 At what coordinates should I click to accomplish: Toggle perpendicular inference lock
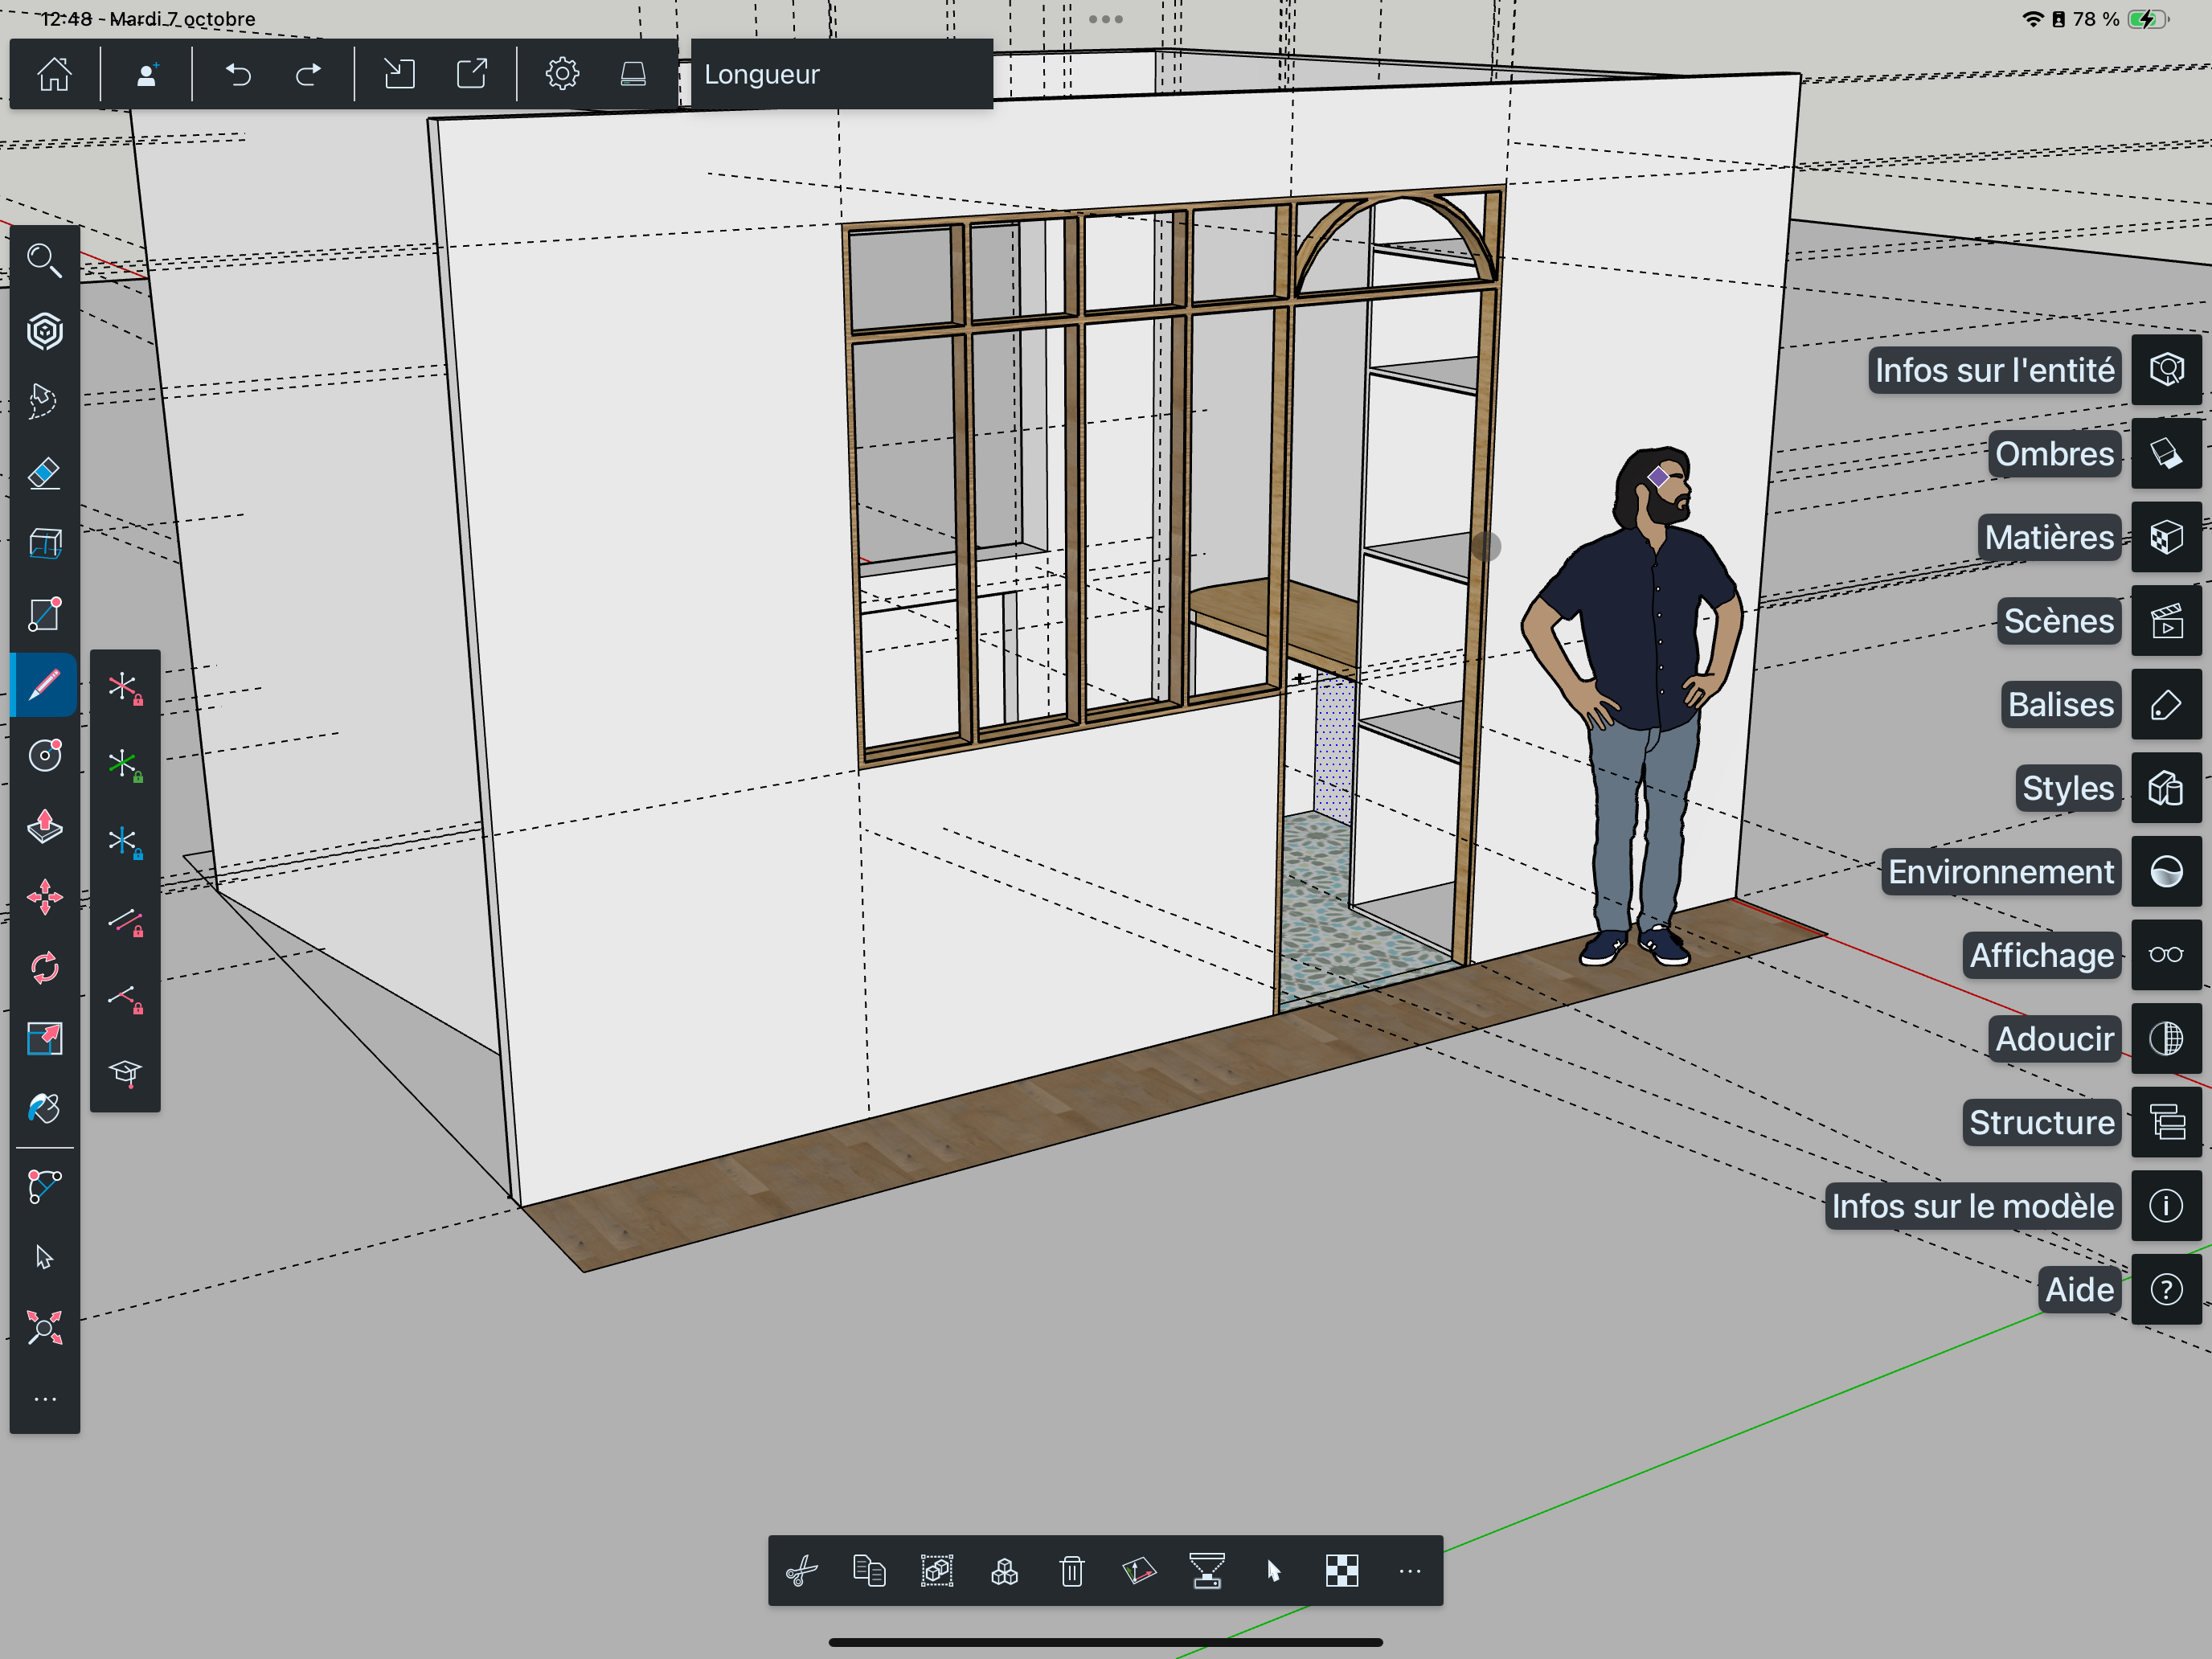(x=125, y=998)
